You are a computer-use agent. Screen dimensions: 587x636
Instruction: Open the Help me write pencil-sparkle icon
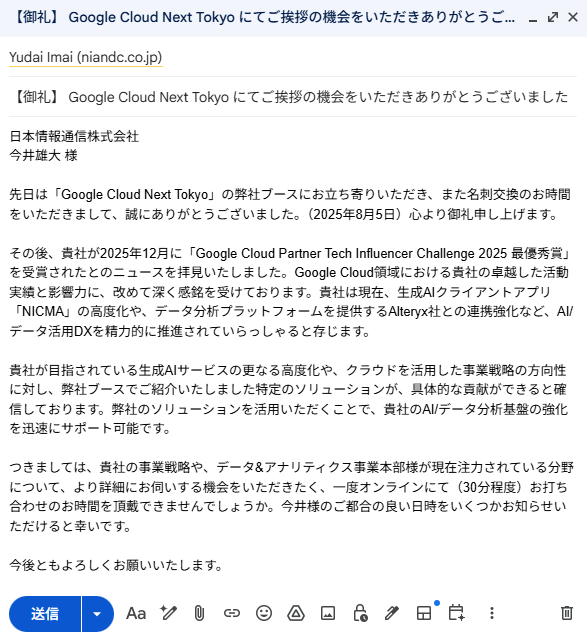(168, 613)
